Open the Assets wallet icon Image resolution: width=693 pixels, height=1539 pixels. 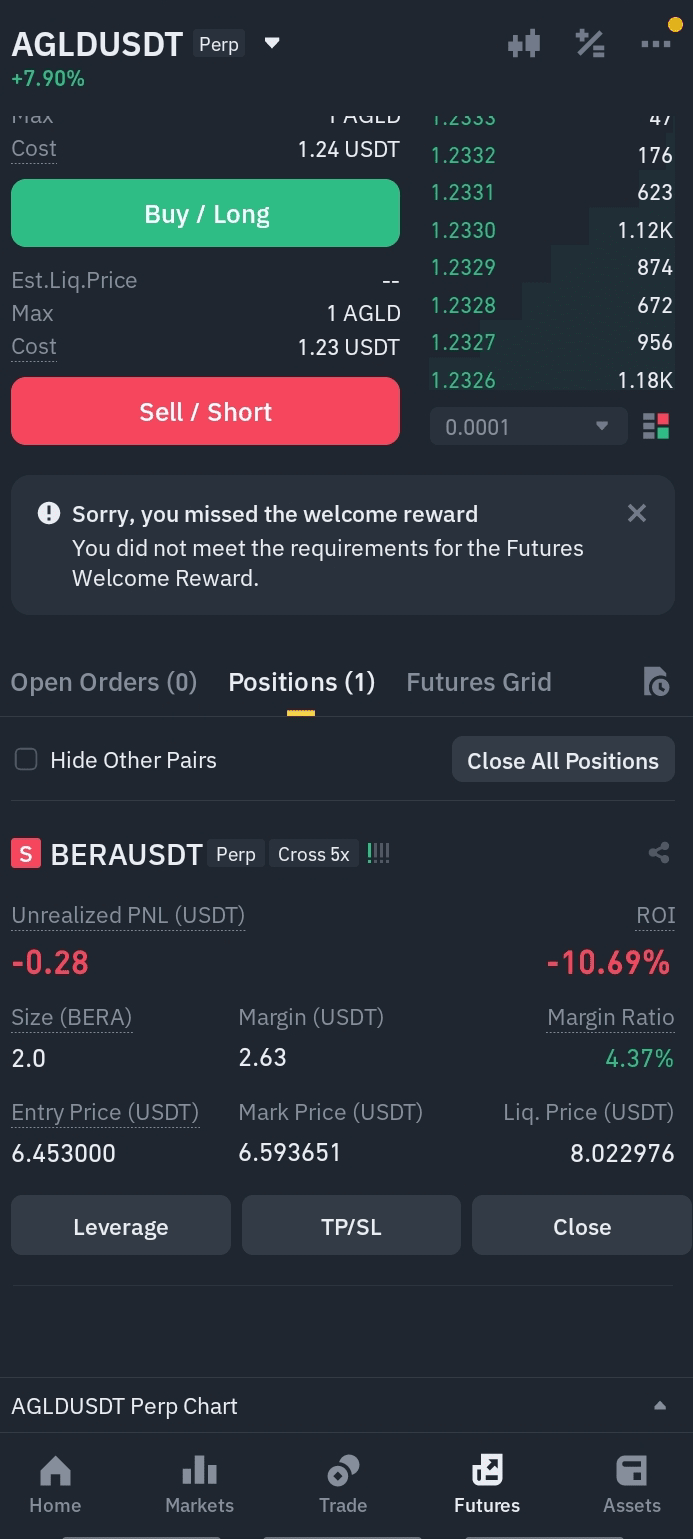632,1470
